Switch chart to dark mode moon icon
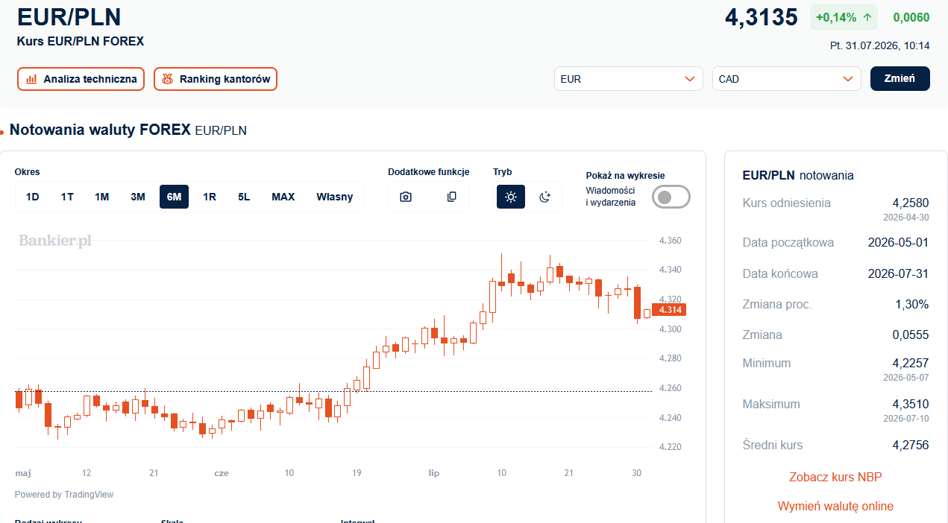This screenshot has height=523, width=948. point(545,197)
